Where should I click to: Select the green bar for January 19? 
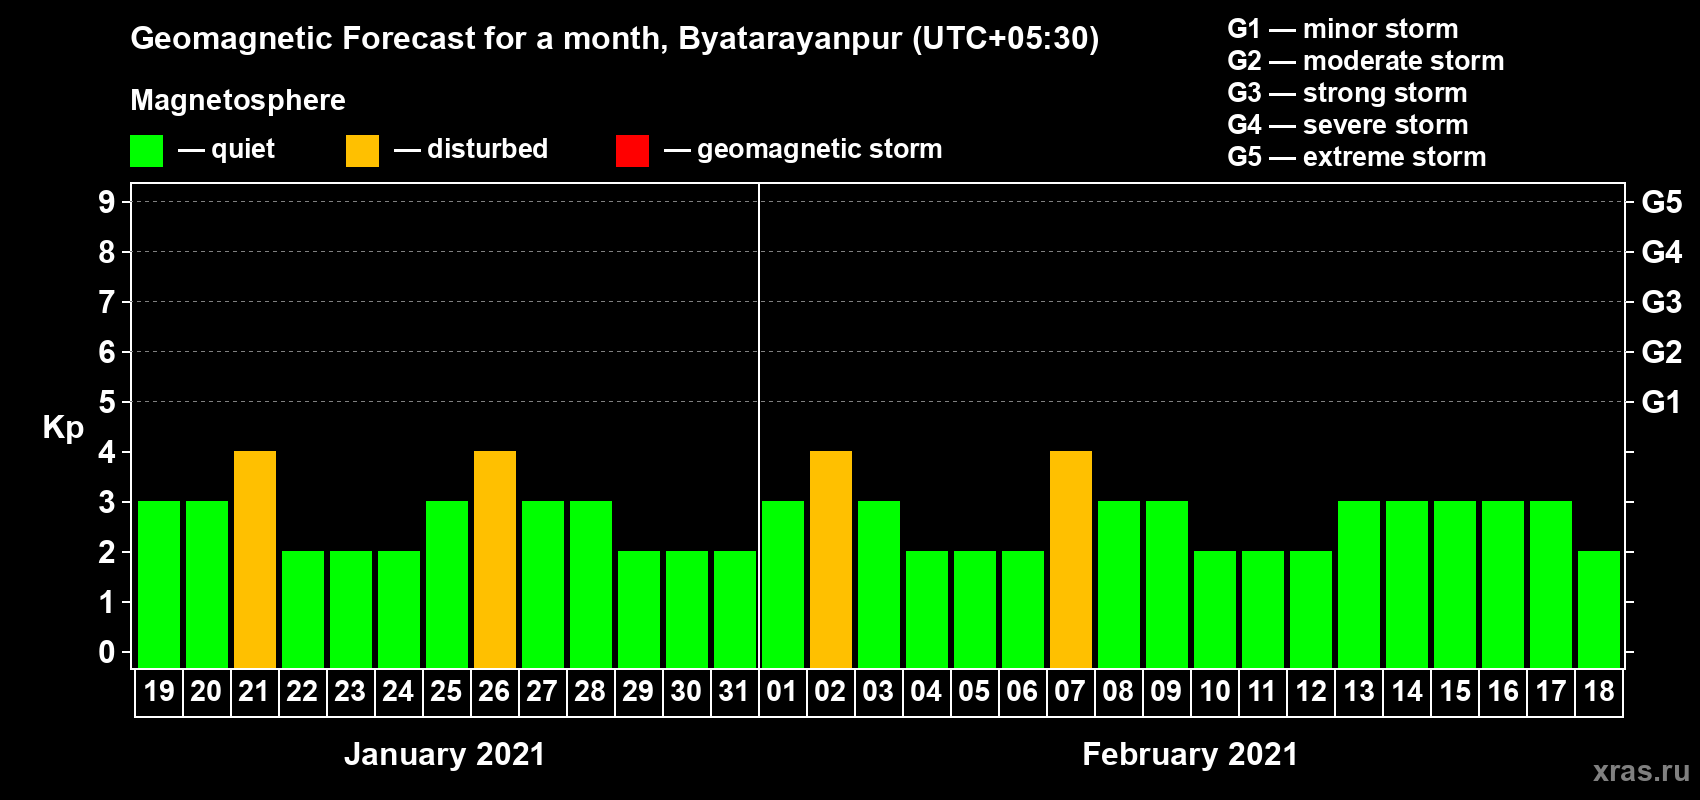[159, 584]
